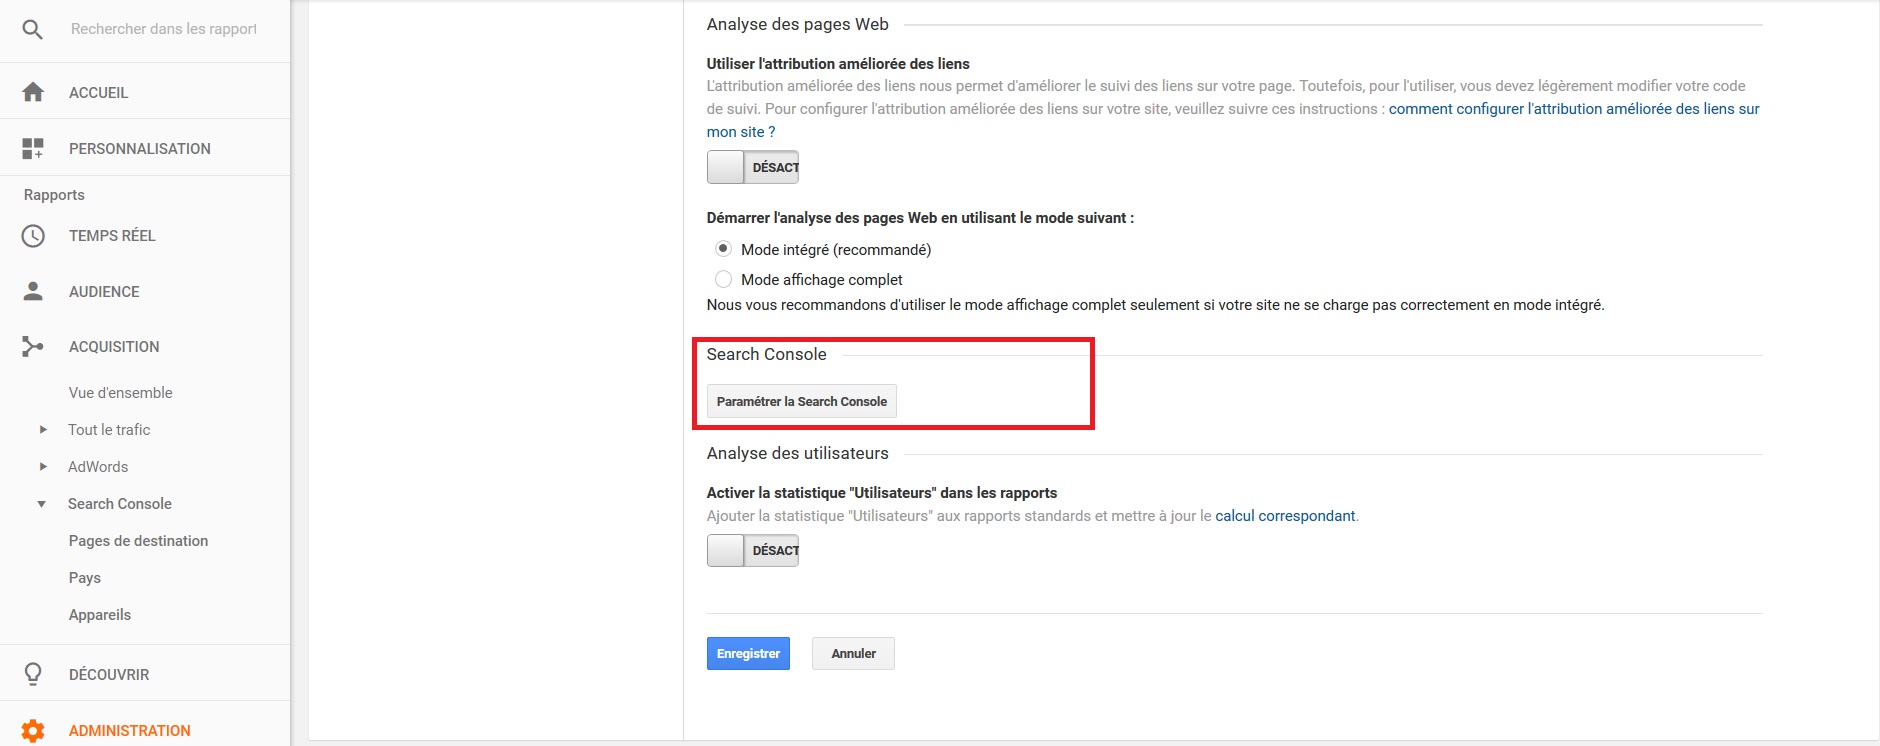
Task: Select Mode affichage complet radio button
Action: (723, 279)
